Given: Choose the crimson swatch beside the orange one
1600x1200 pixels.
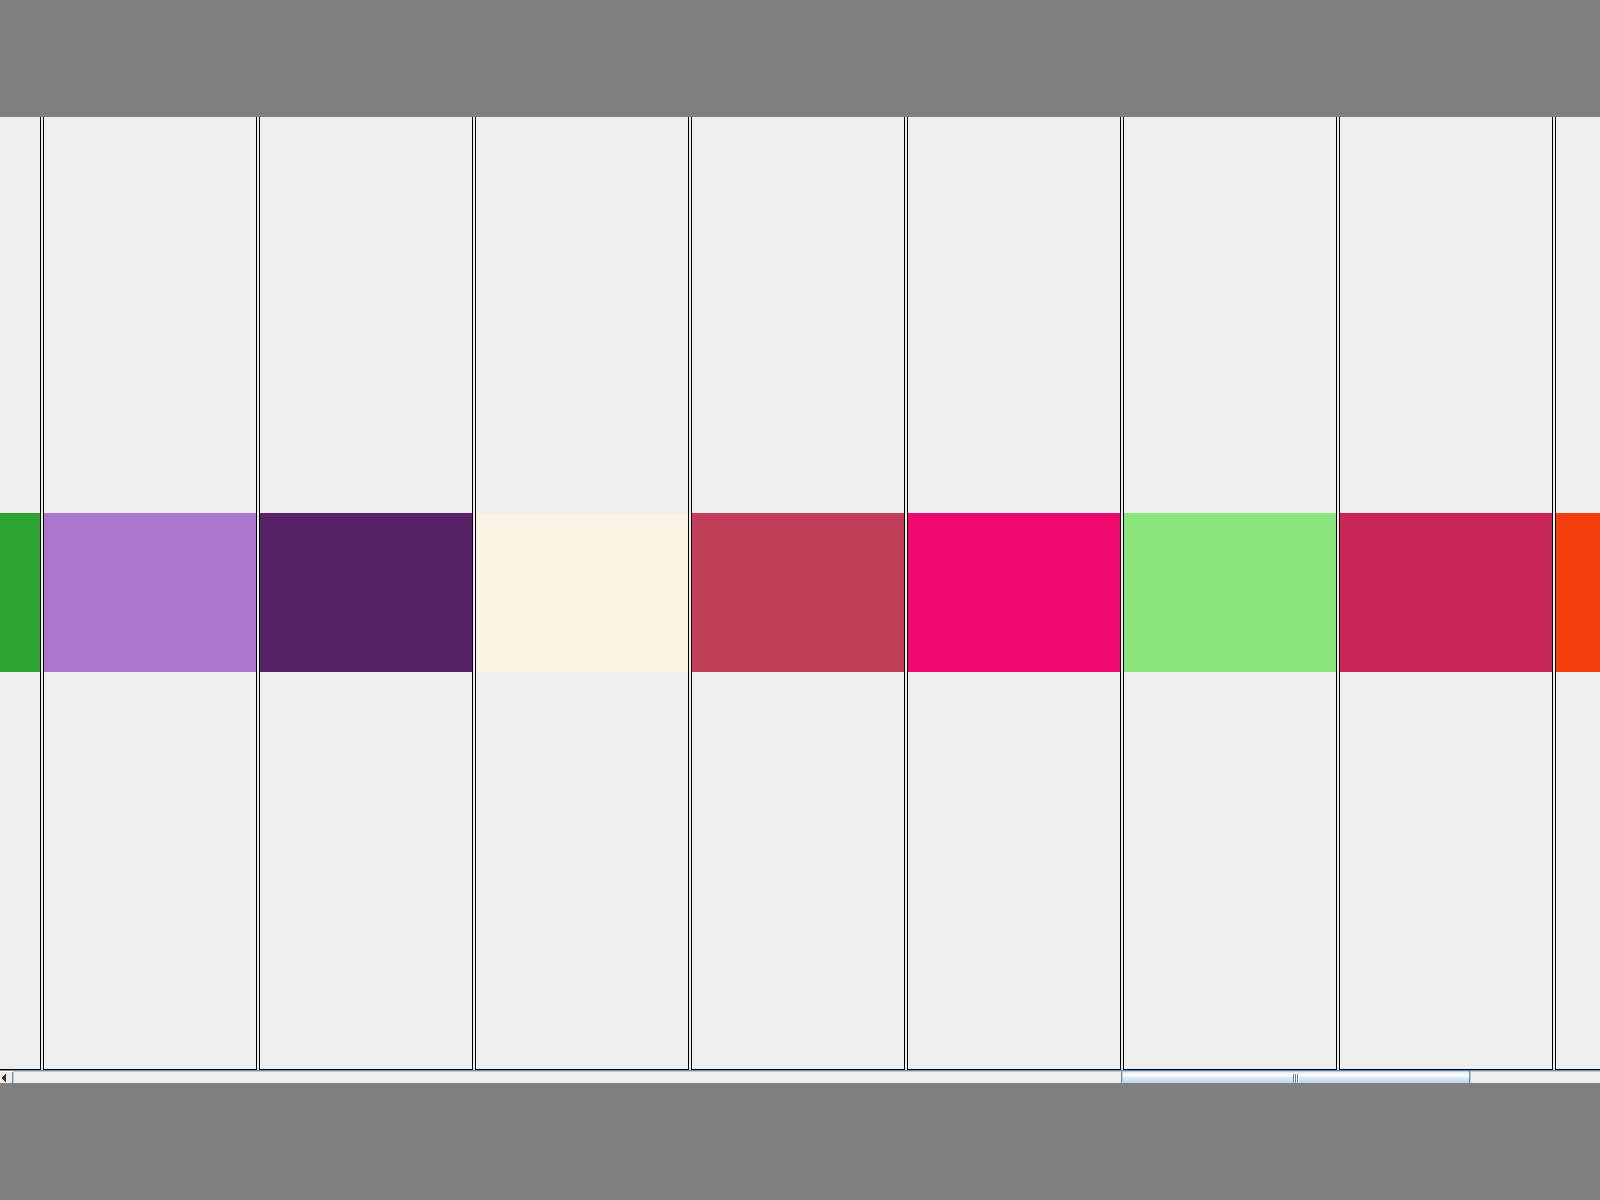Looking at the screenshot, I should click(1446, 592).
